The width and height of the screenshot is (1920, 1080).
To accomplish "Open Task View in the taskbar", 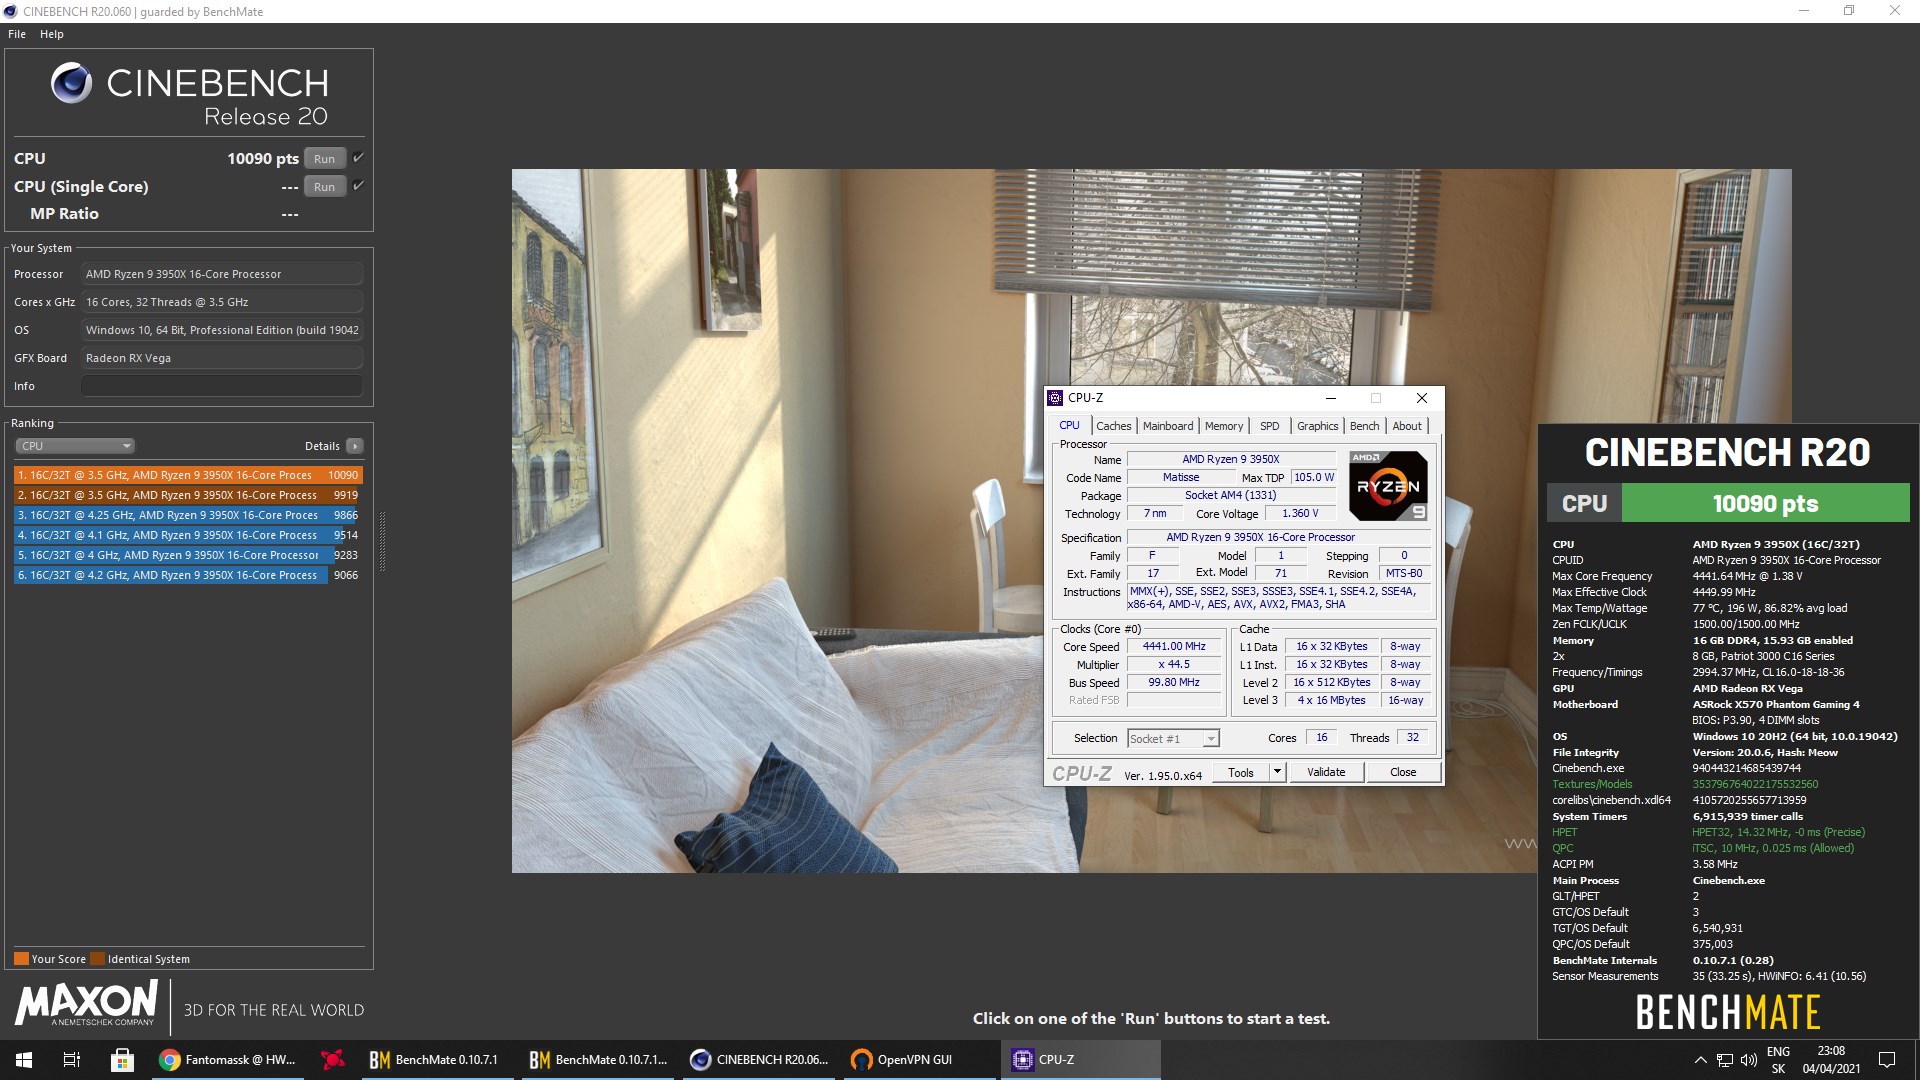I will tap(72, 1060).
